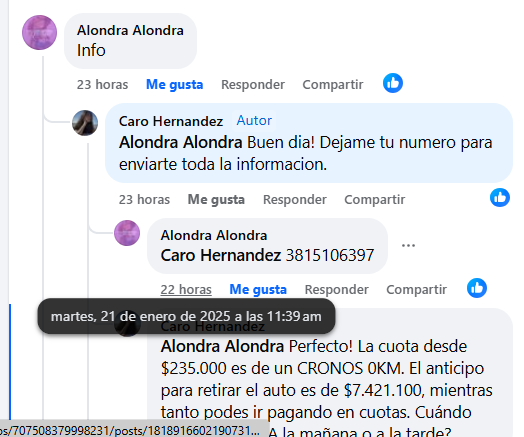Screen dimensions: 524x437
Task: Open the 22 horas timestamp link
Action: 186,289
